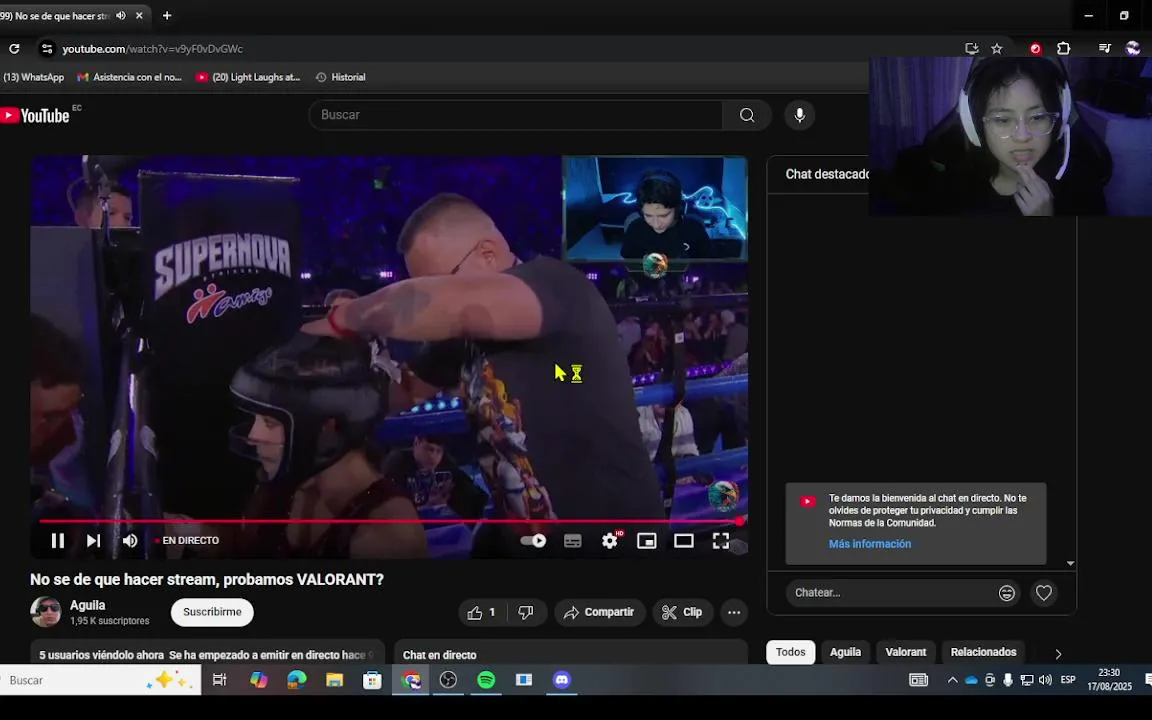Open the chat emoji picker
The height and width of the screenshot is (720, 1152).
coord(1007,592)
